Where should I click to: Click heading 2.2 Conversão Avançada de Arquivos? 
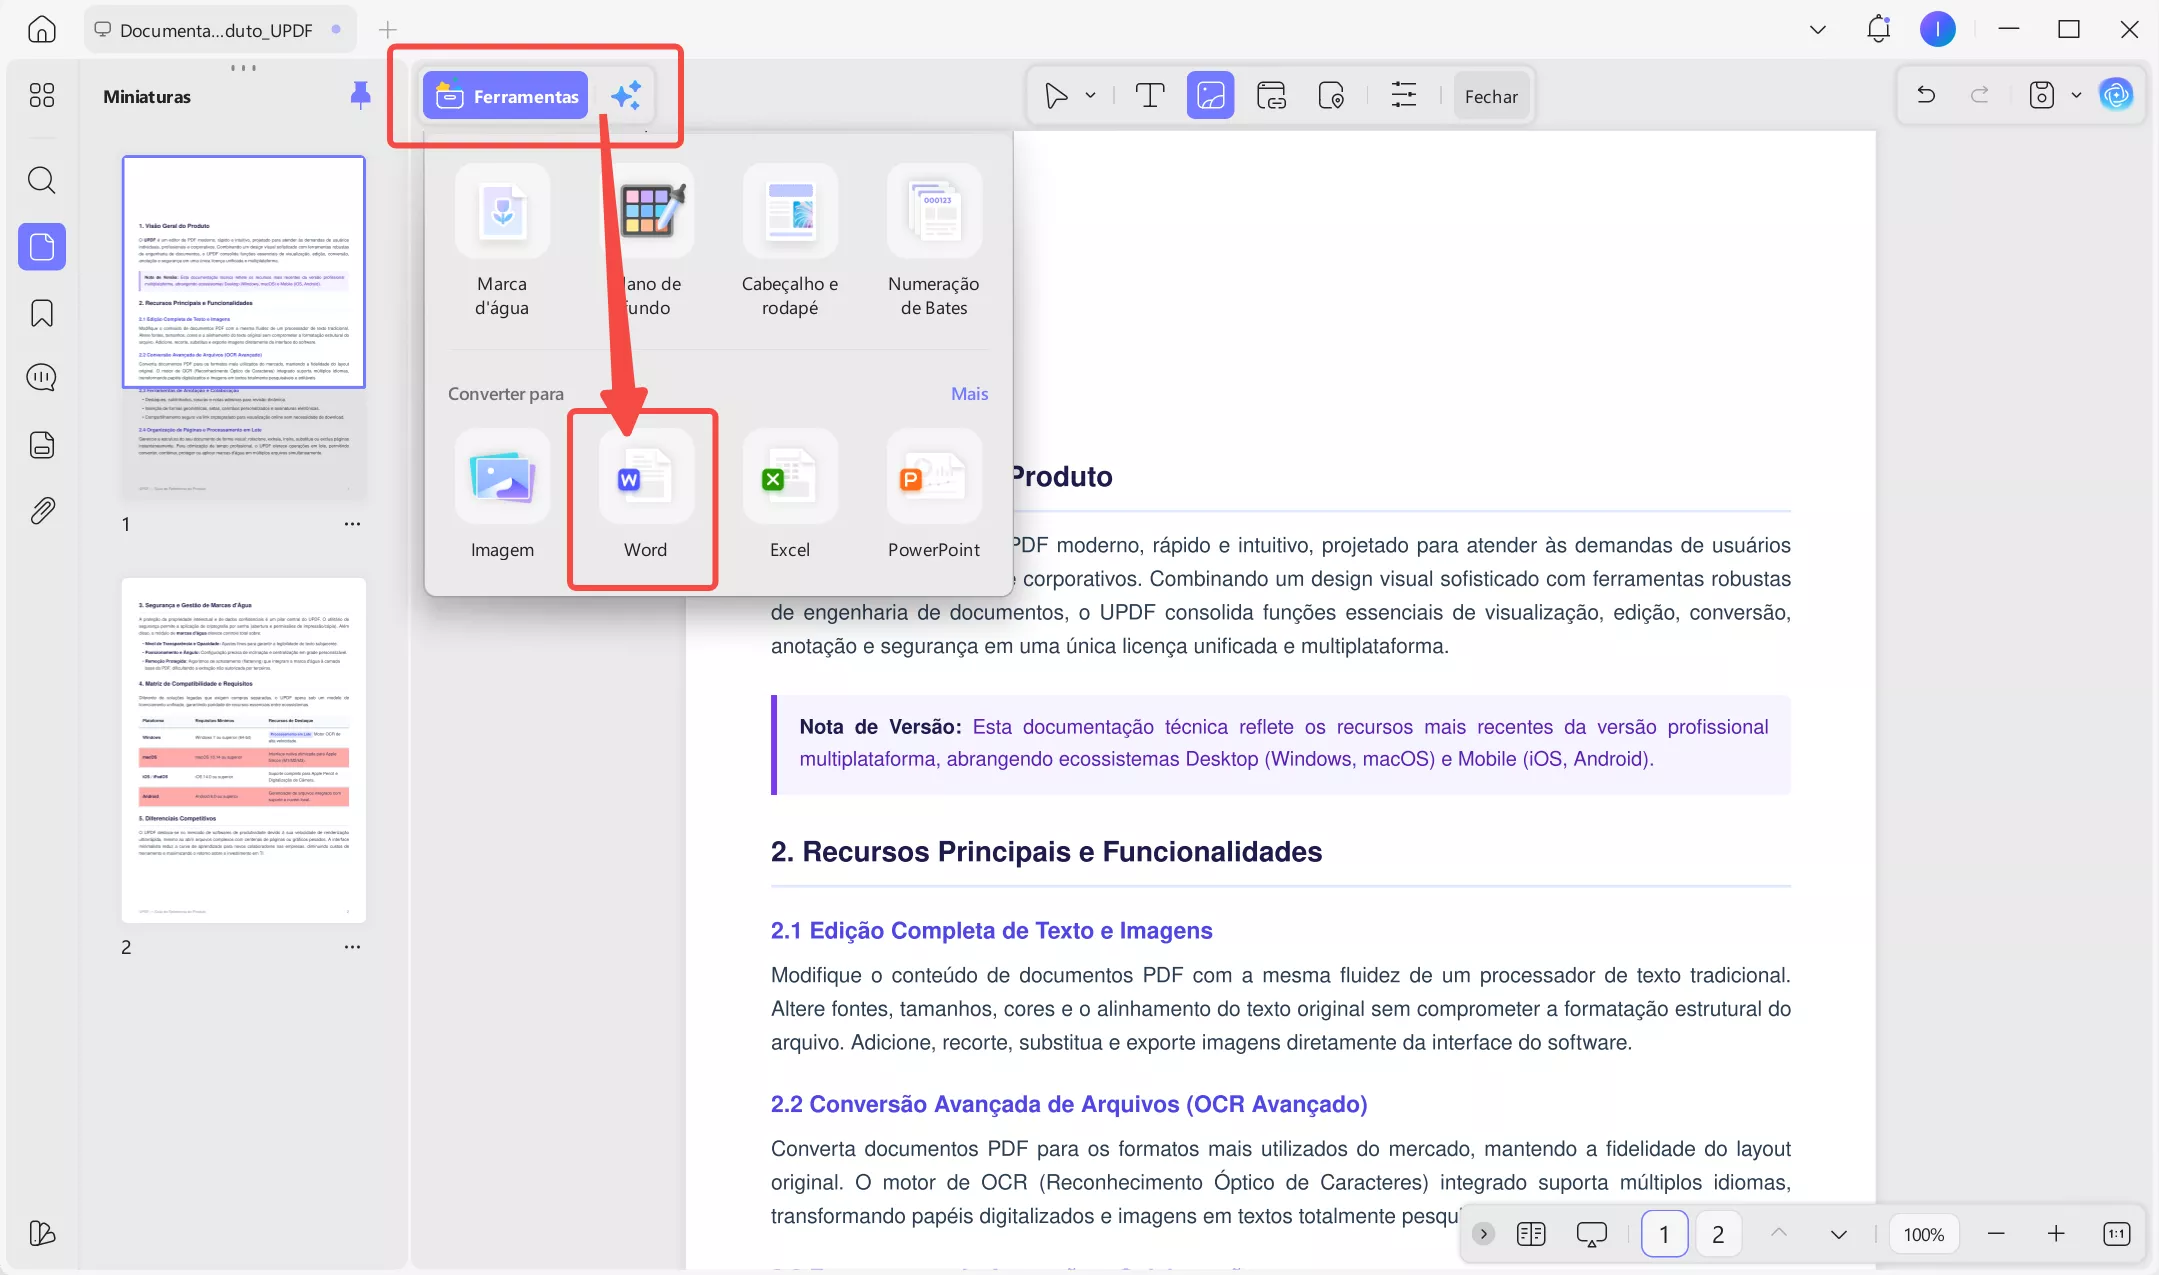(1068, 1104)
